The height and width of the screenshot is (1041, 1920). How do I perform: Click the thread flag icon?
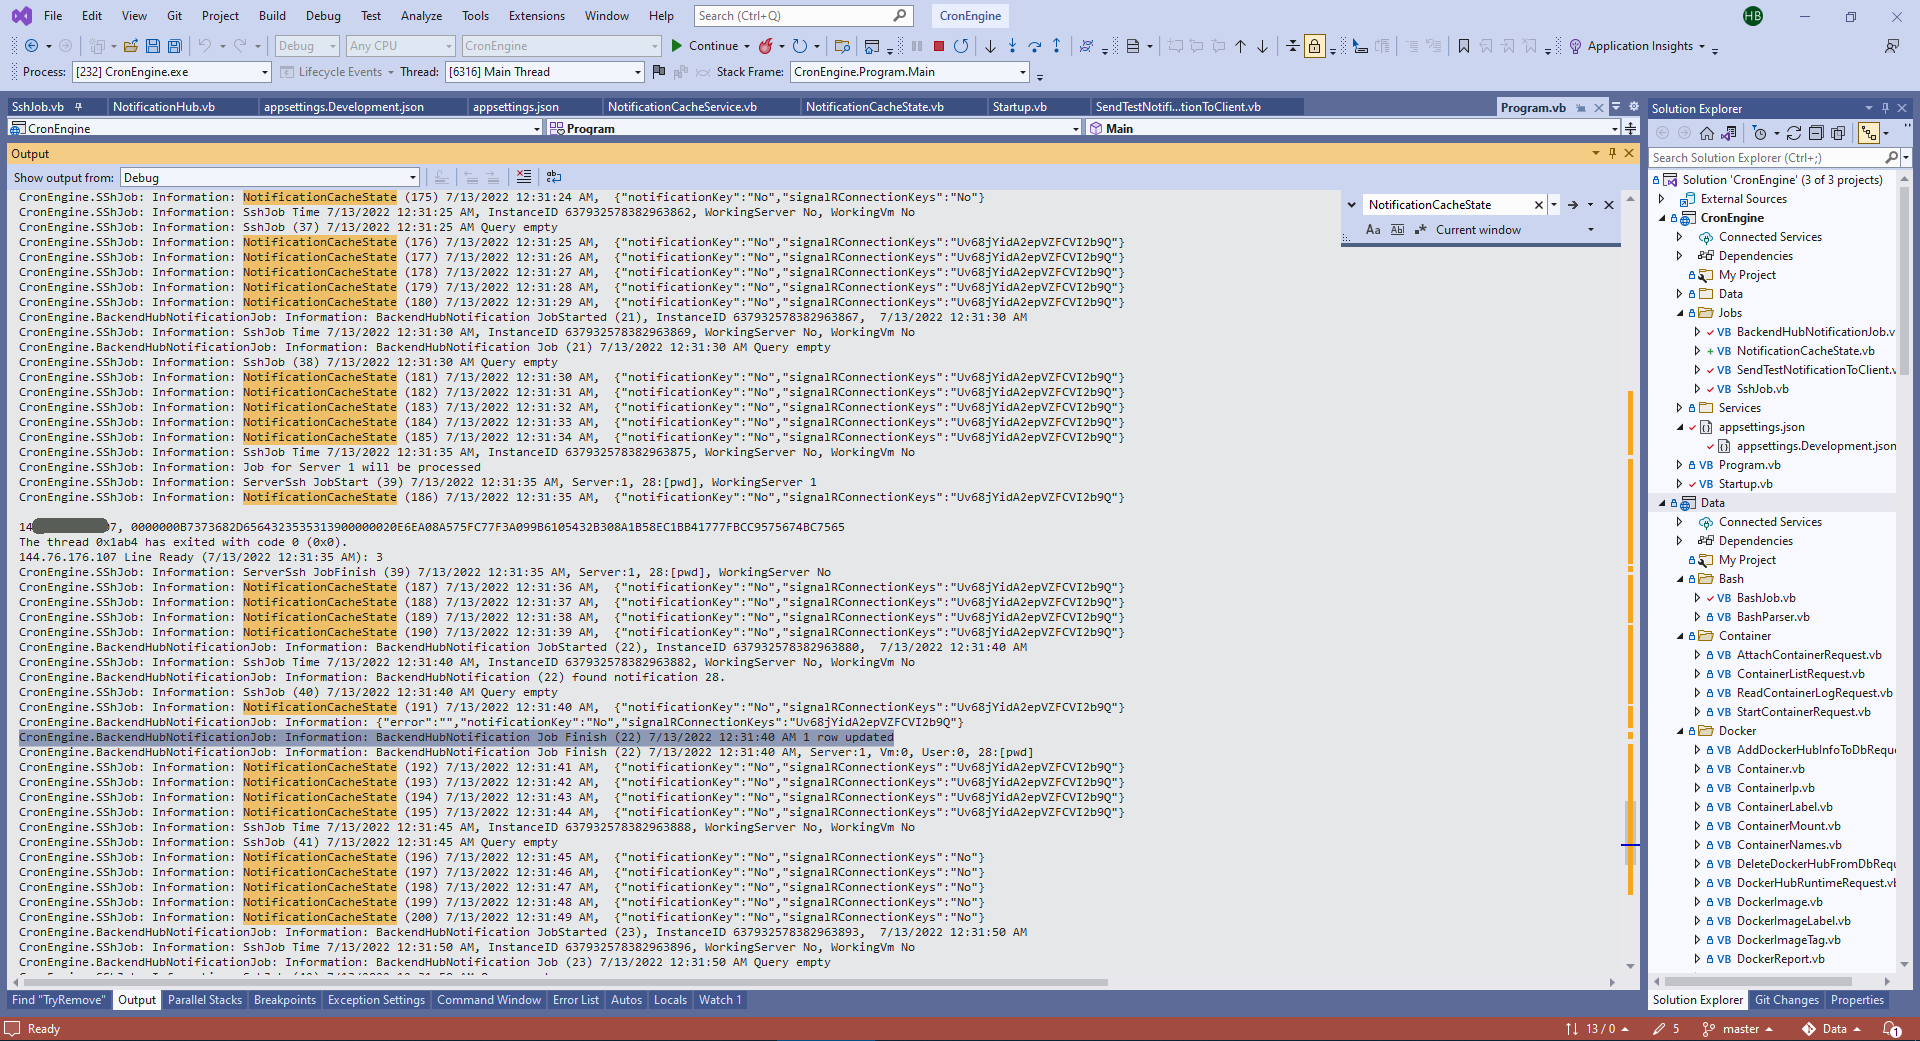(658, 72)
